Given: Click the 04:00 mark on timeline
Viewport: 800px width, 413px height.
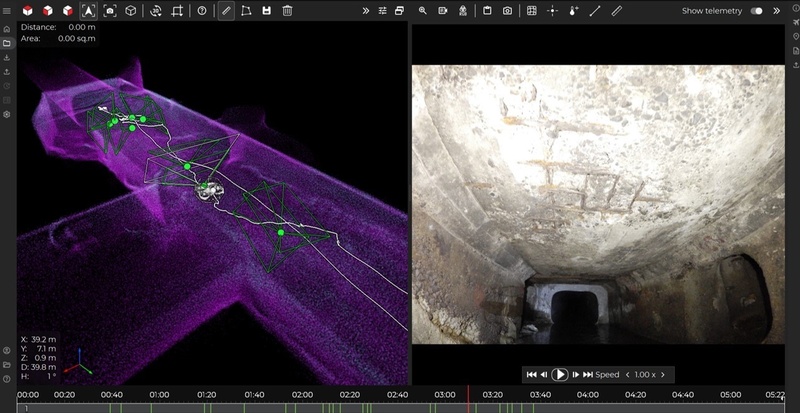Looking at the screenshot, I should point(588,395).
